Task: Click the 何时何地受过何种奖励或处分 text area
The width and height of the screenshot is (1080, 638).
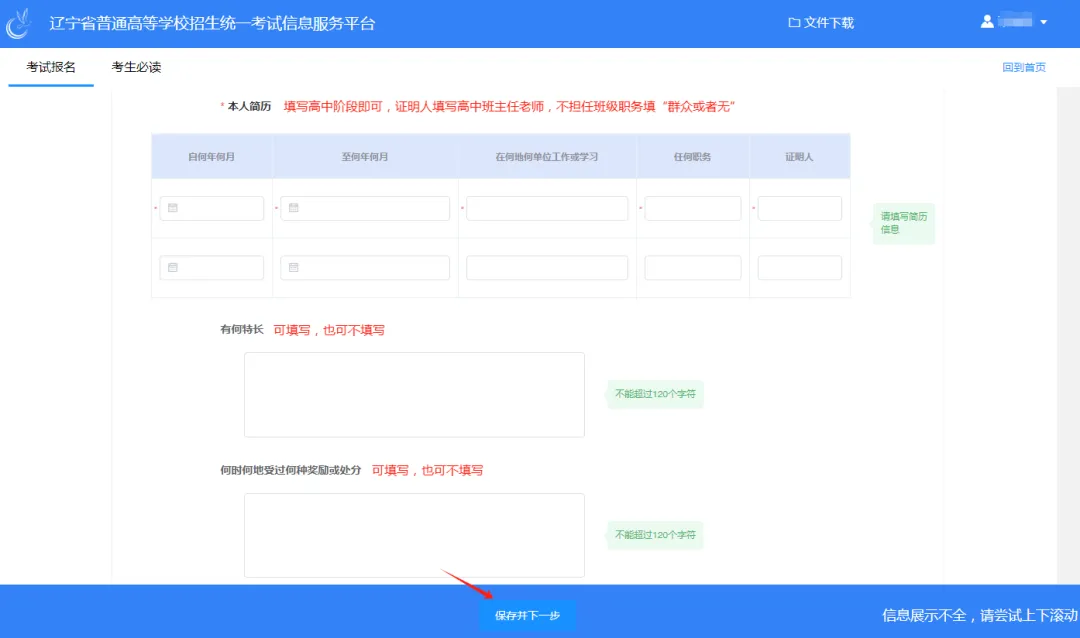Action: [414, 535]
